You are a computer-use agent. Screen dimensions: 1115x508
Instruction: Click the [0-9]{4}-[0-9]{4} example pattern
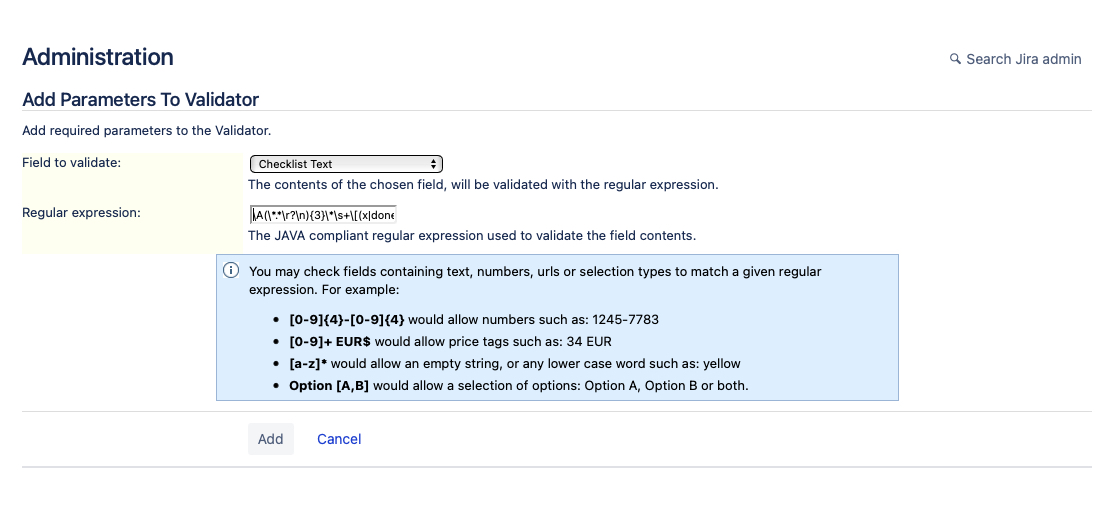(x=346, y=320)
